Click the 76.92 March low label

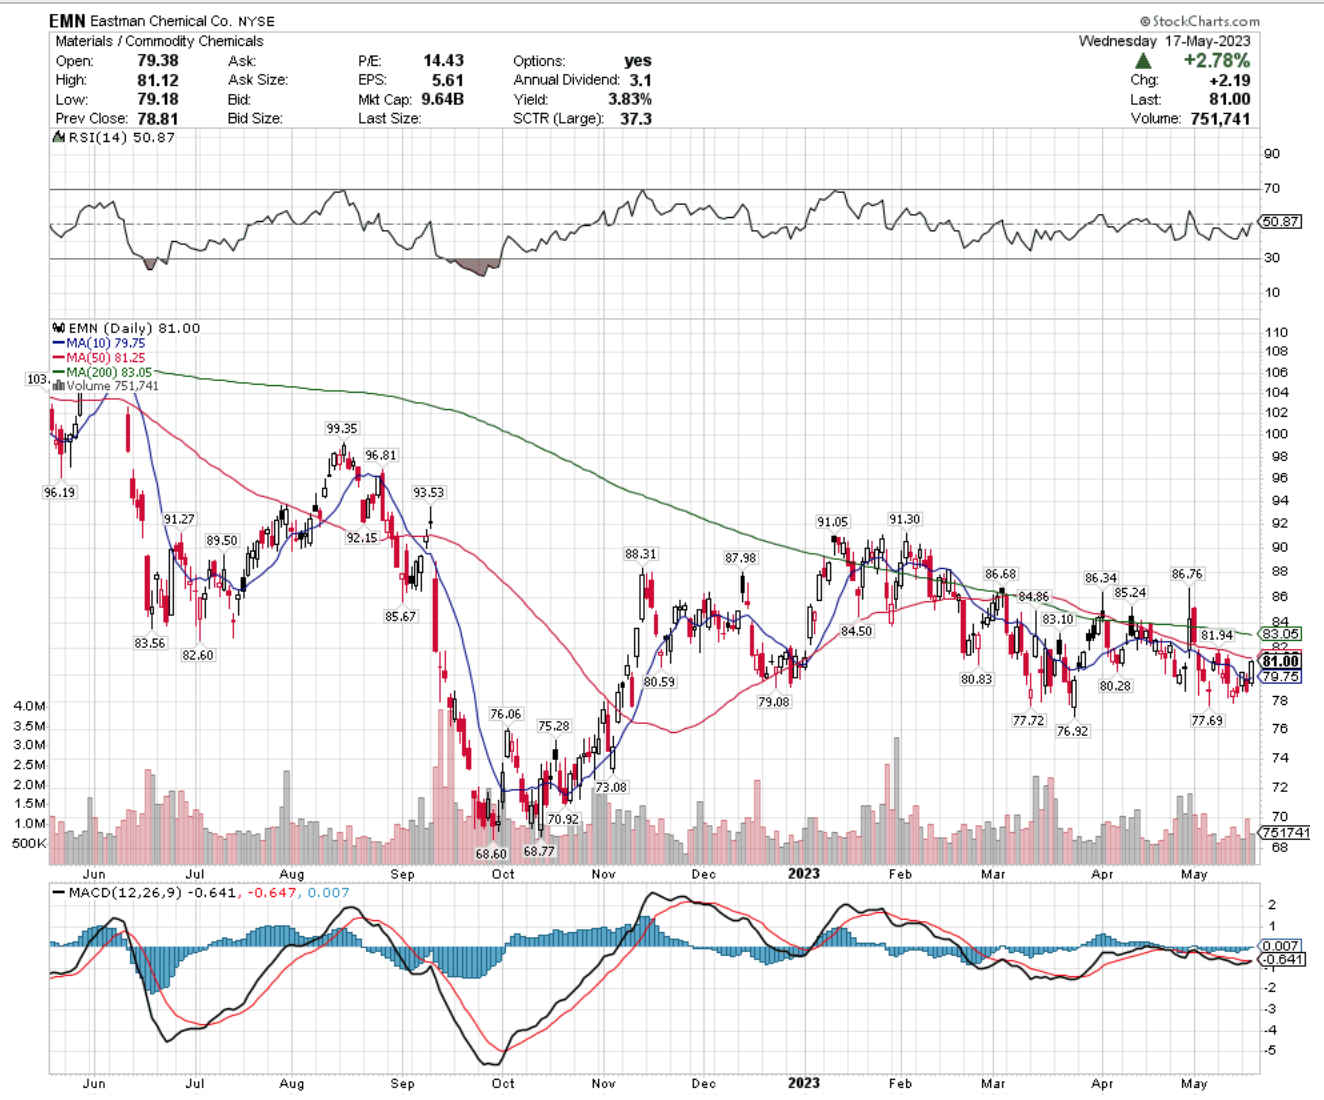tap(1072, 731)
